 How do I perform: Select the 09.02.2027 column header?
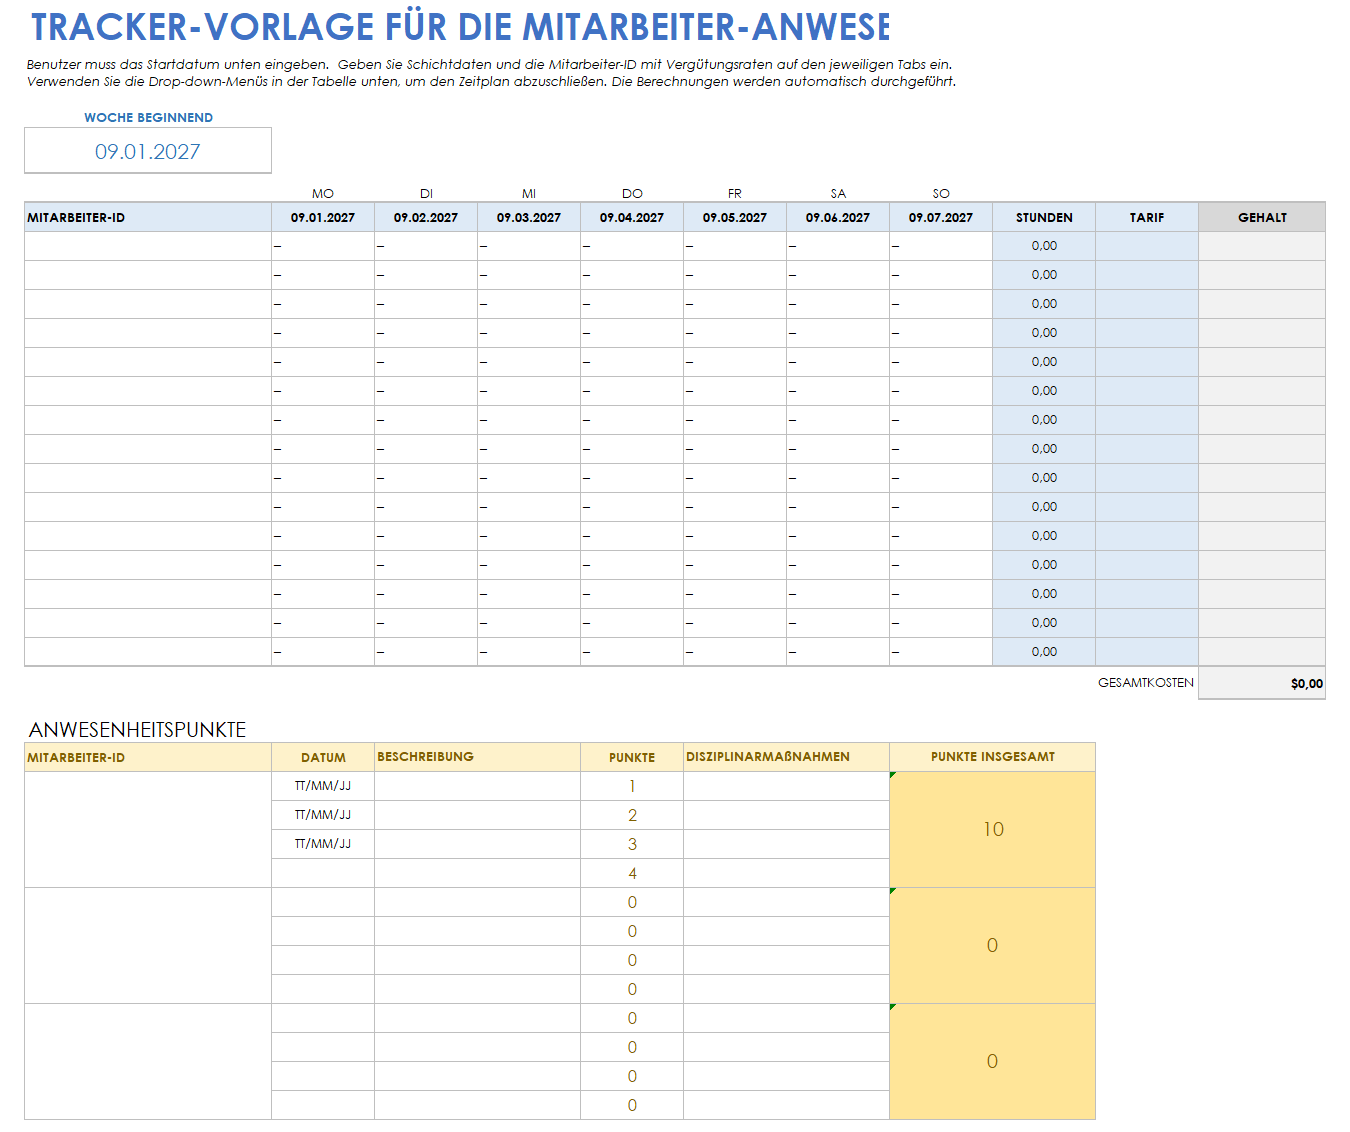[426, 217]
